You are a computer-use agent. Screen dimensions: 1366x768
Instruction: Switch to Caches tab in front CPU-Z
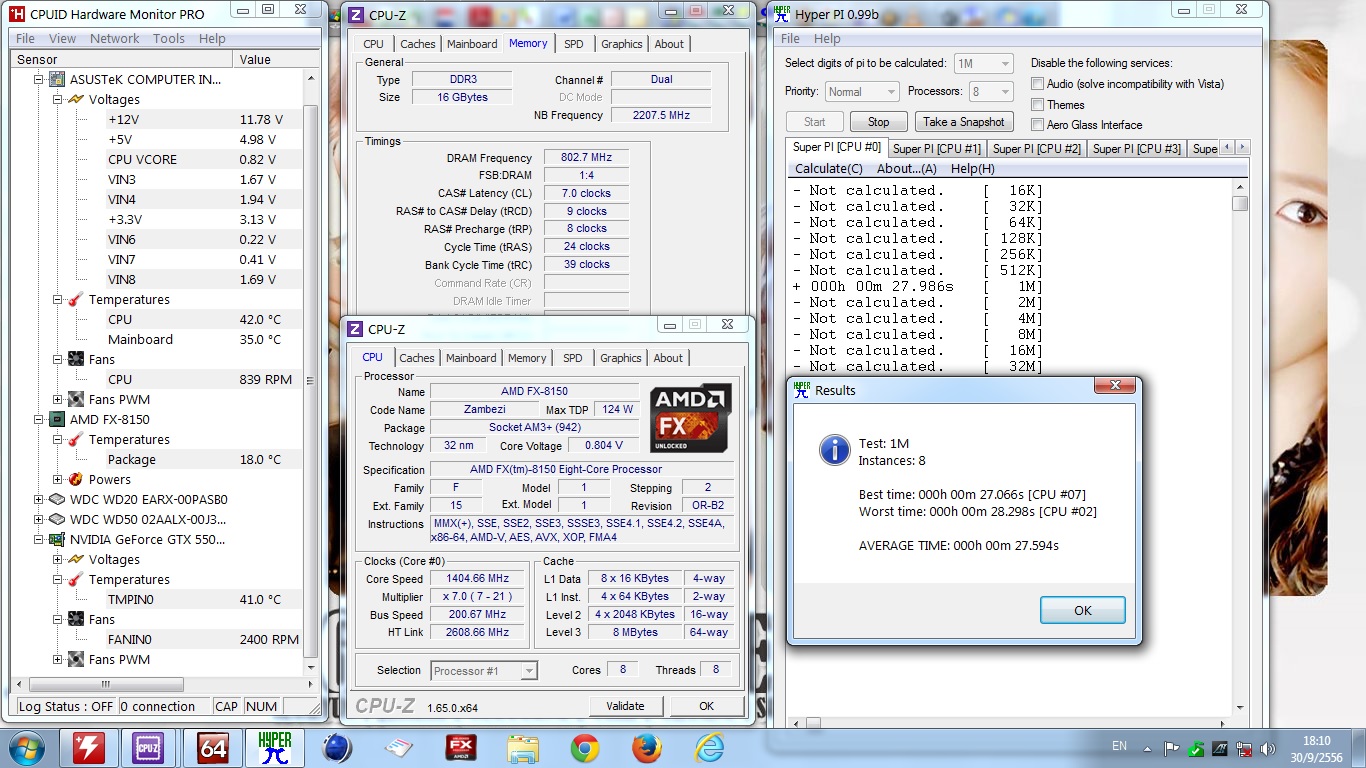pos(417,358)
